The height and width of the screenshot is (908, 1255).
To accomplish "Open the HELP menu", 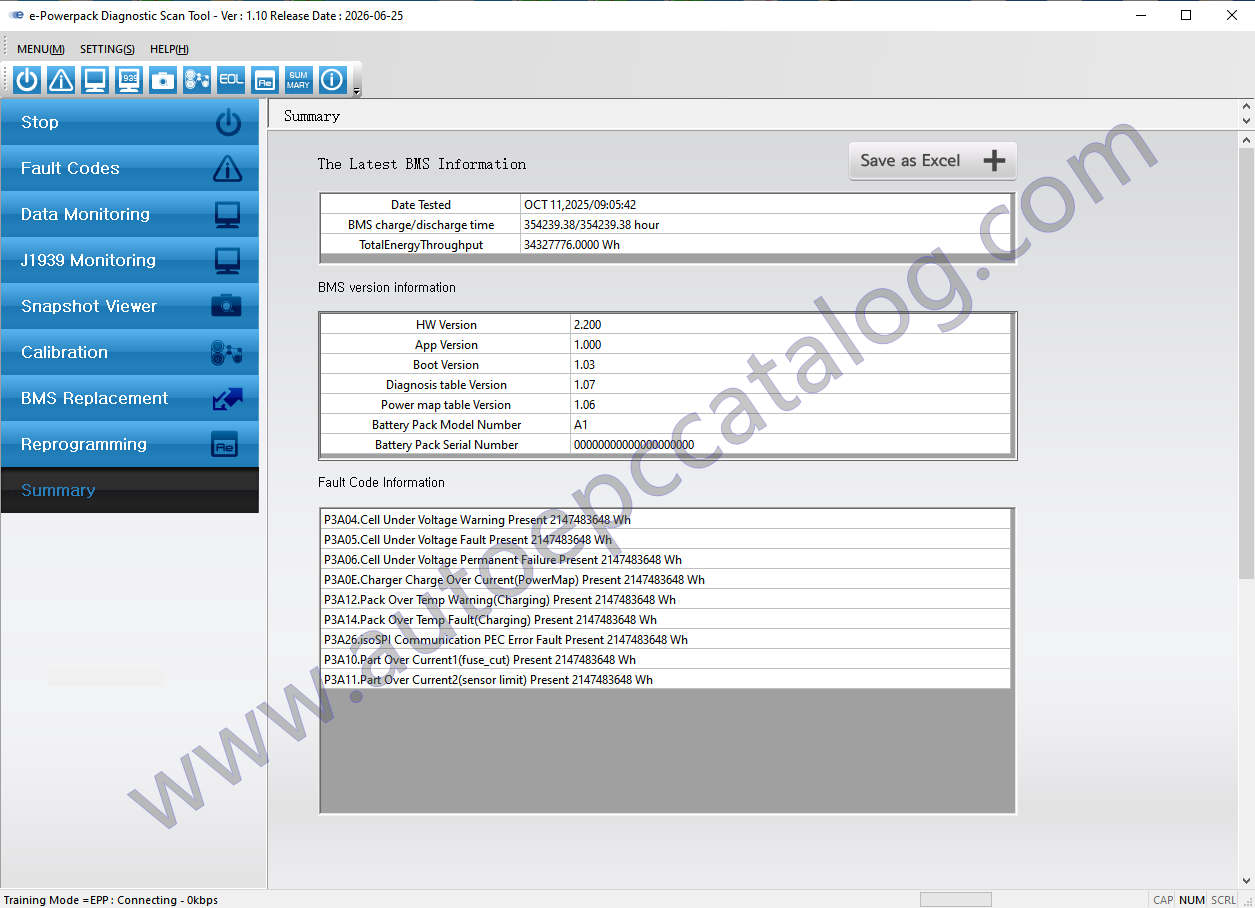I will pos(169,49).
